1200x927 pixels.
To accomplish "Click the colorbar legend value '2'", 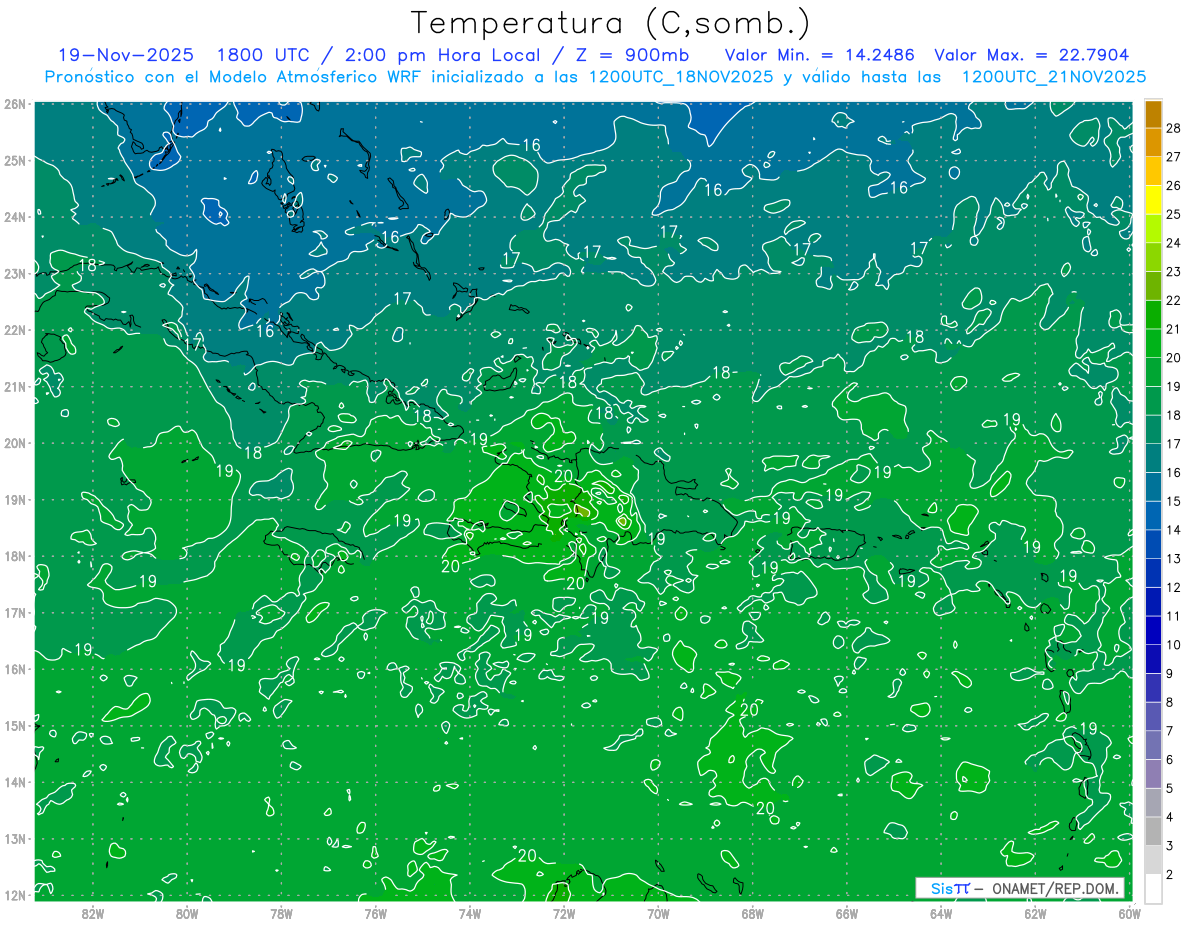I will 1170,875.
